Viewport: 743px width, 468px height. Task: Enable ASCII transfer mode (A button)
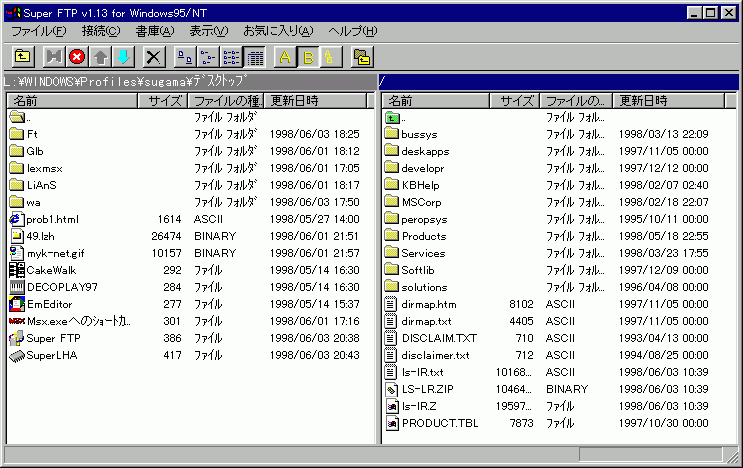[x=285, y=57]
